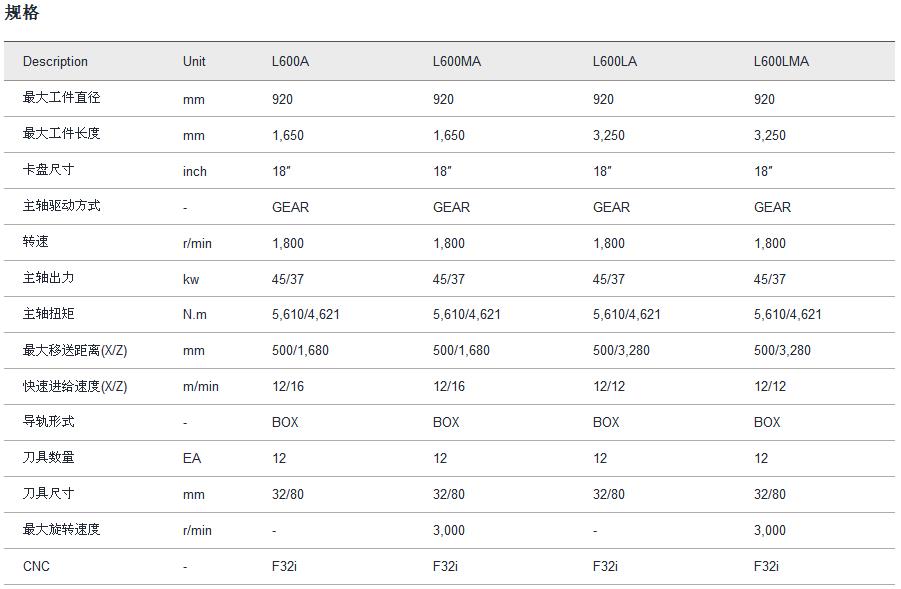Click F32i value under L600LA
Screen dimensions: 901x589
point(605,566)
